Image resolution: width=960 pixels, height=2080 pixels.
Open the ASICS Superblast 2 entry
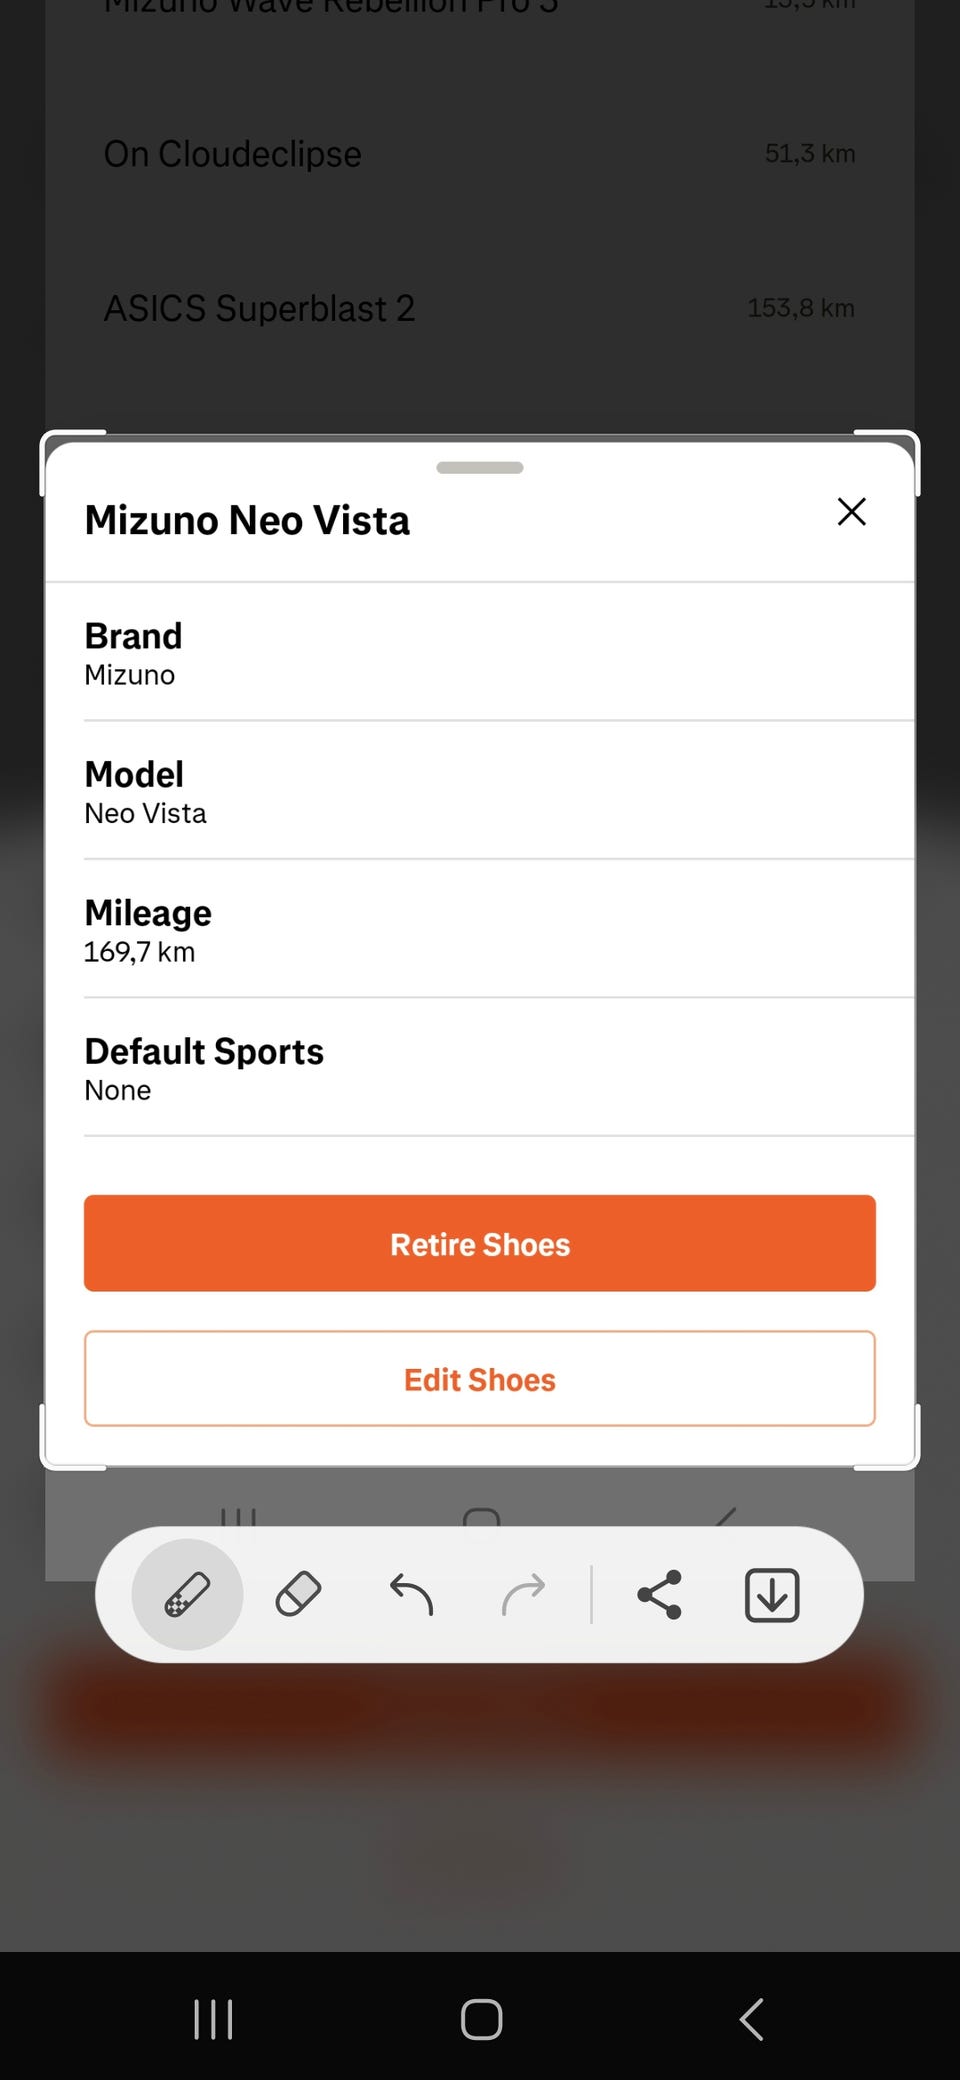click(x=480, y=308)
